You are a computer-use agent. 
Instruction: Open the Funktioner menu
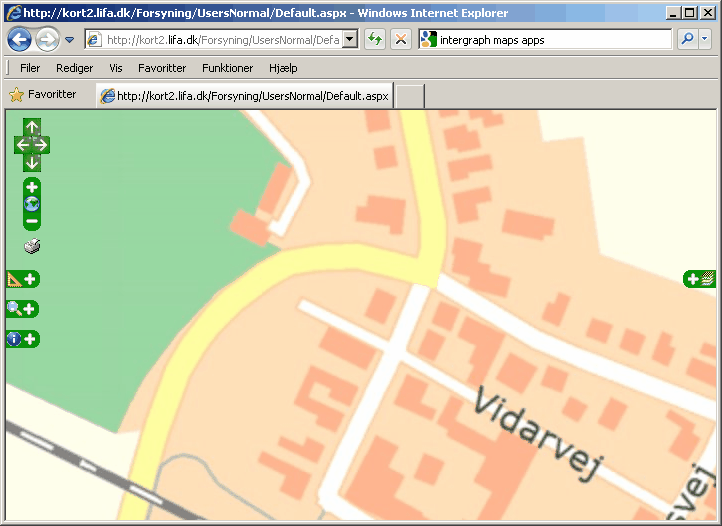click(x=227, y=68)
